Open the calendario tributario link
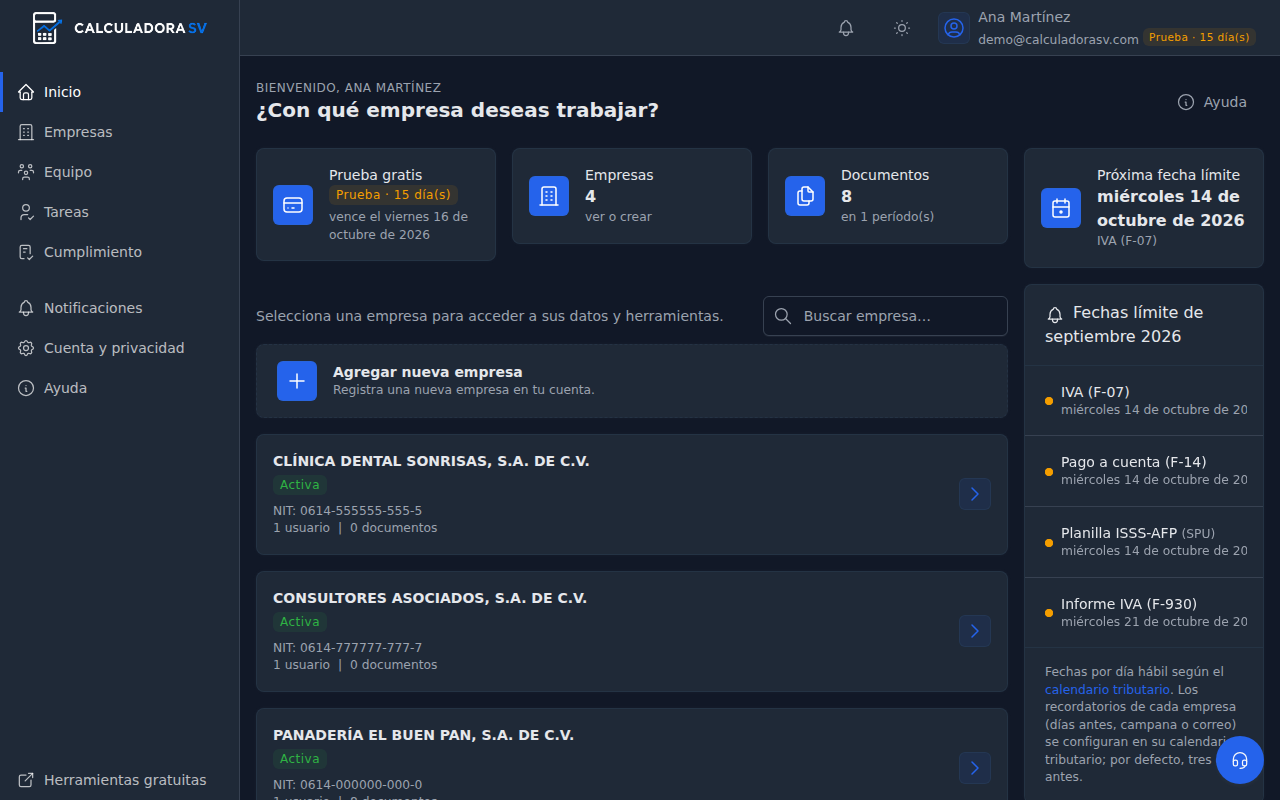The height and width of the screenshot is (800, 1280). [x=1107, y=690]
